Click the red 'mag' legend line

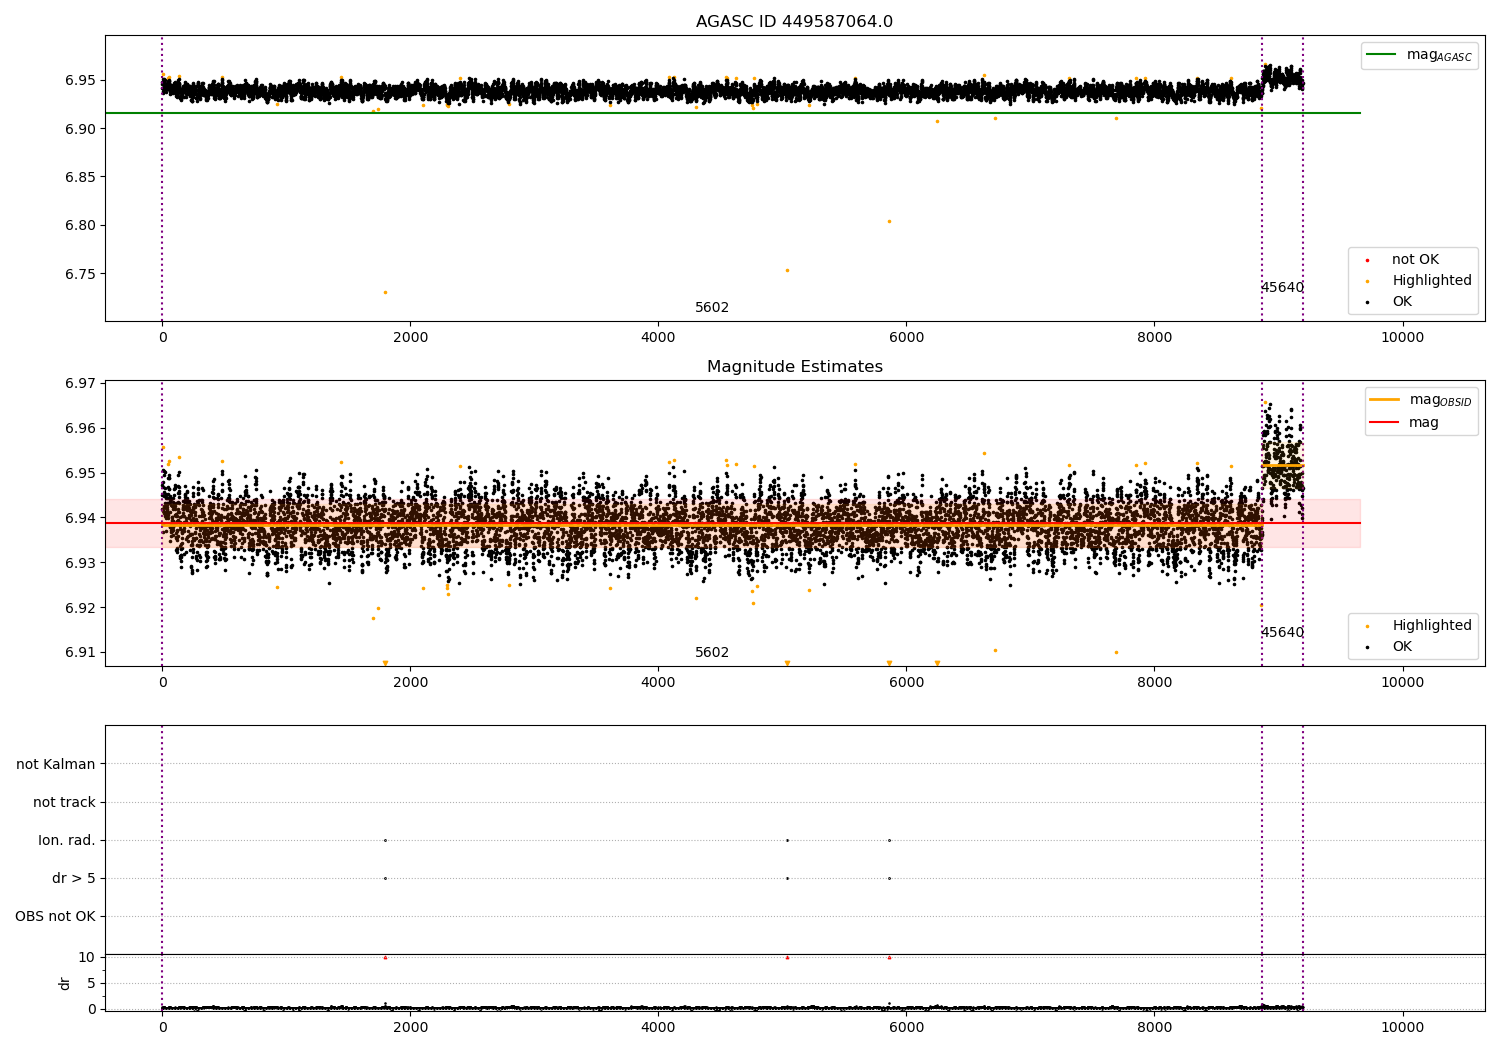tap(1385, 423)
